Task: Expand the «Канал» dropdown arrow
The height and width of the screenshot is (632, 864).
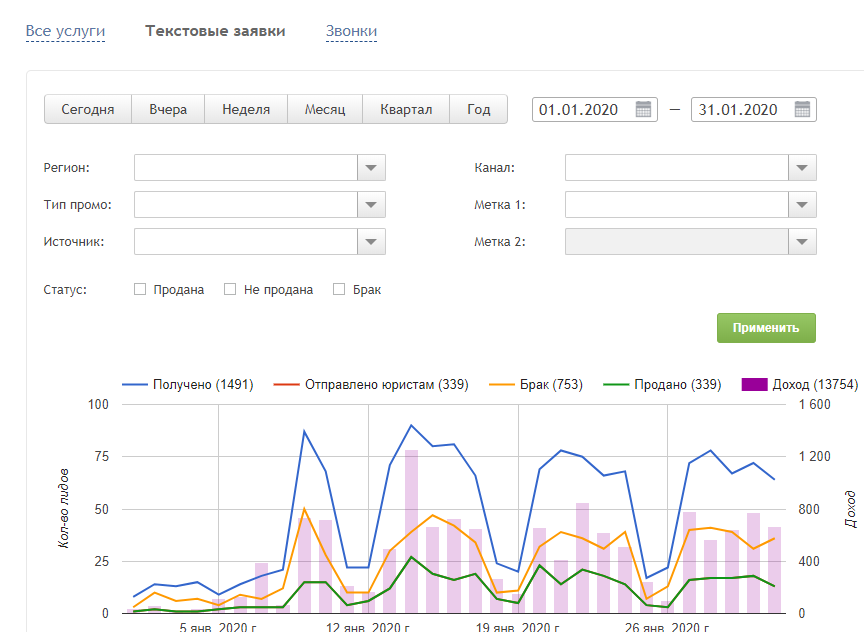Action: [x=803, y=169]
